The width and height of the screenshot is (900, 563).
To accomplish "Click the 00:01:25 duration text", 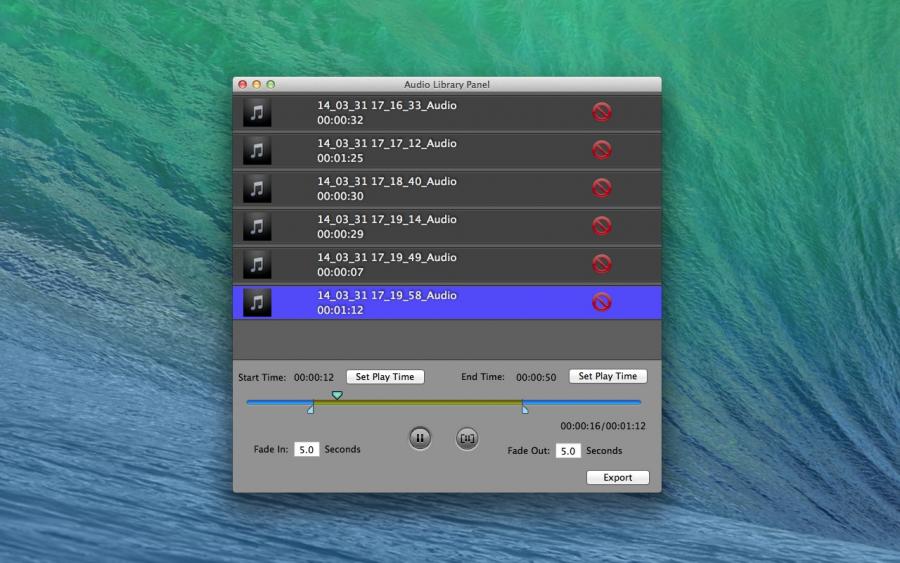I will 340,158.
